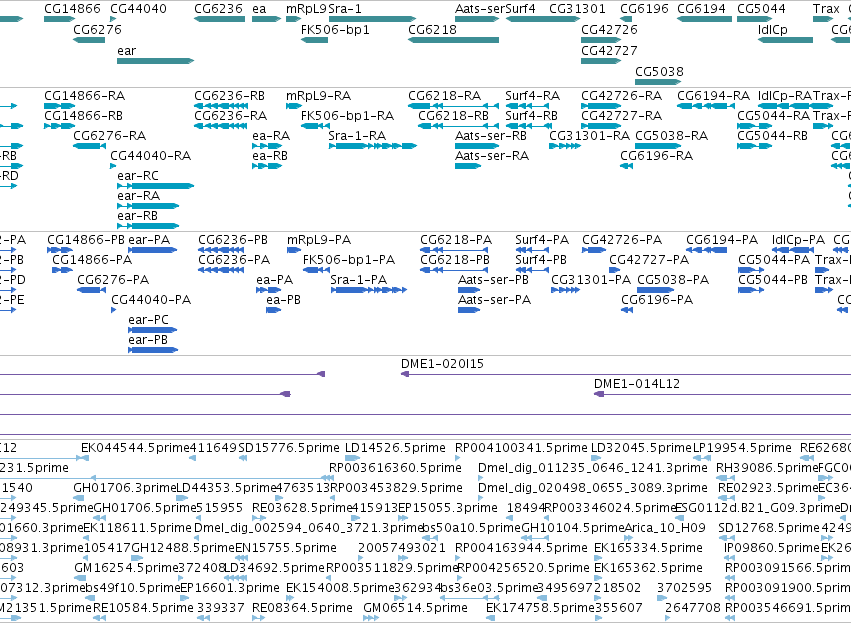851x623 pixels.
Task: Click the ear-RA transcript label
Action: (x=138, y=196)
